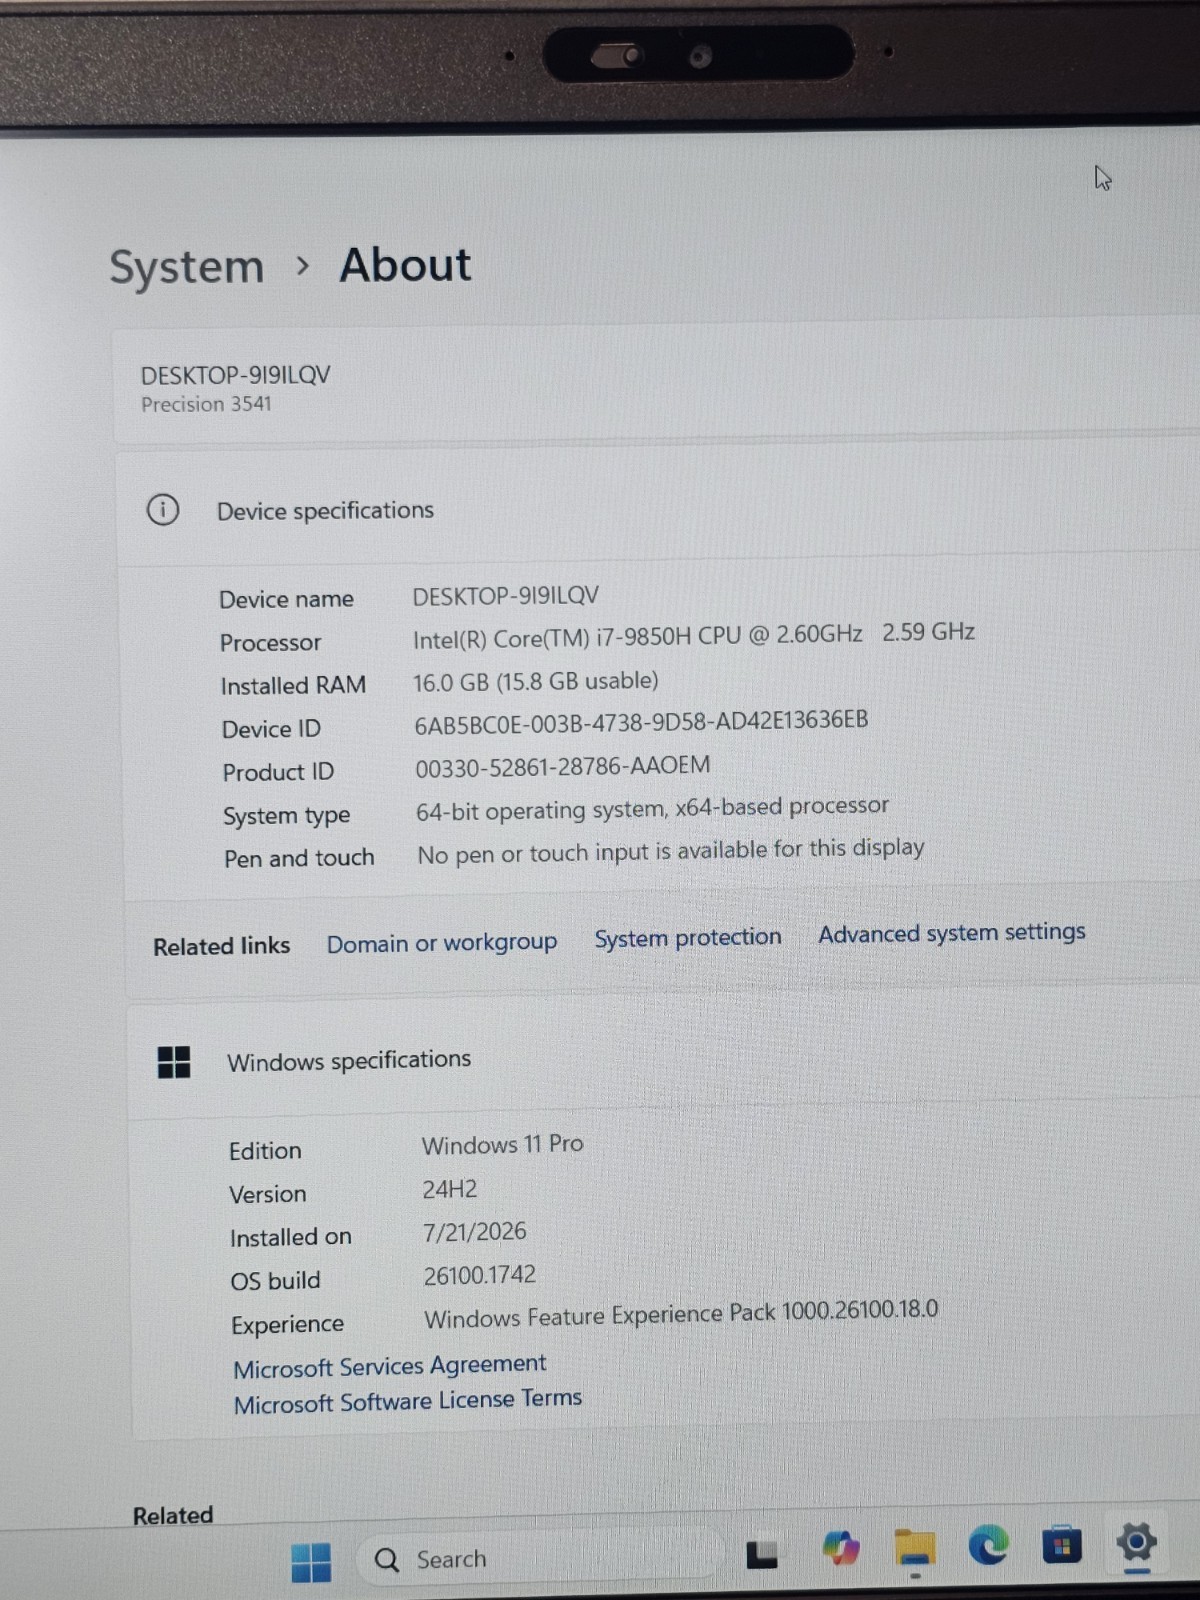This screenshot has height=1600, width=1200.
Task: Select Device ID value 6AB5BC0E-003B-4738
Action: point(641,722)
